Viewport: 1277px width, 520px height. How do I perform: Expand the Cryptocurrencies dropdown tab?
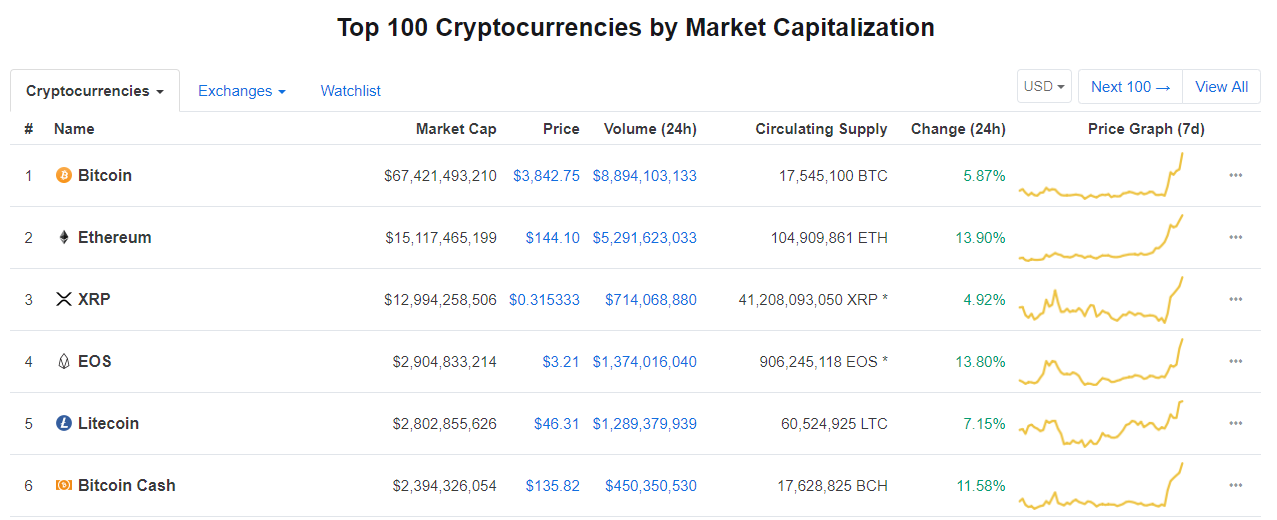click(x=95, y=91)
